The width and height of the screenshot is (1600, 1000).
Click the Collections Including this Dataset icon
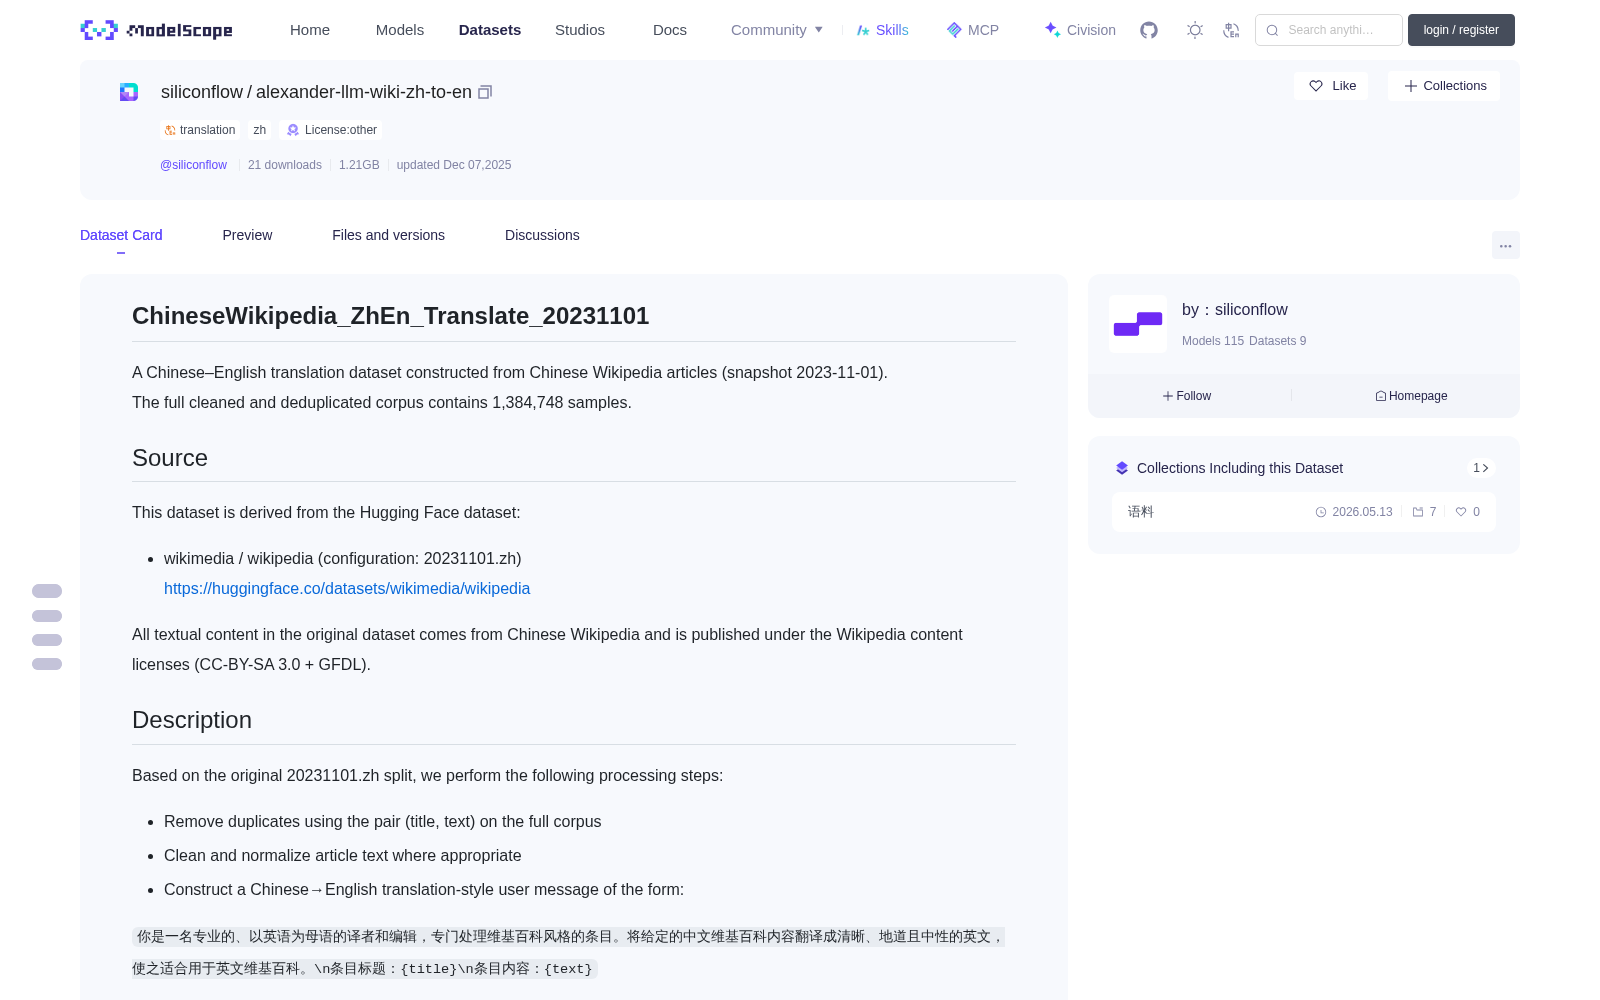coord(1122,468)
